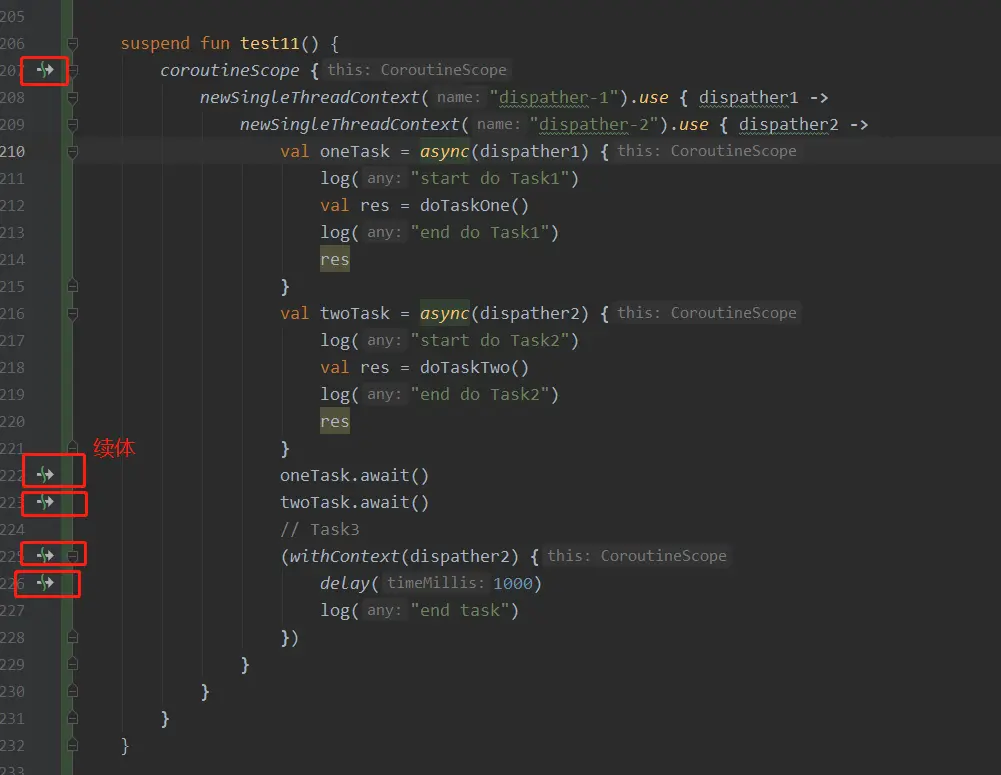1001x775 pixels.
Task: Click suspend call icon on withContext line
Action: (x=45, y=555)
